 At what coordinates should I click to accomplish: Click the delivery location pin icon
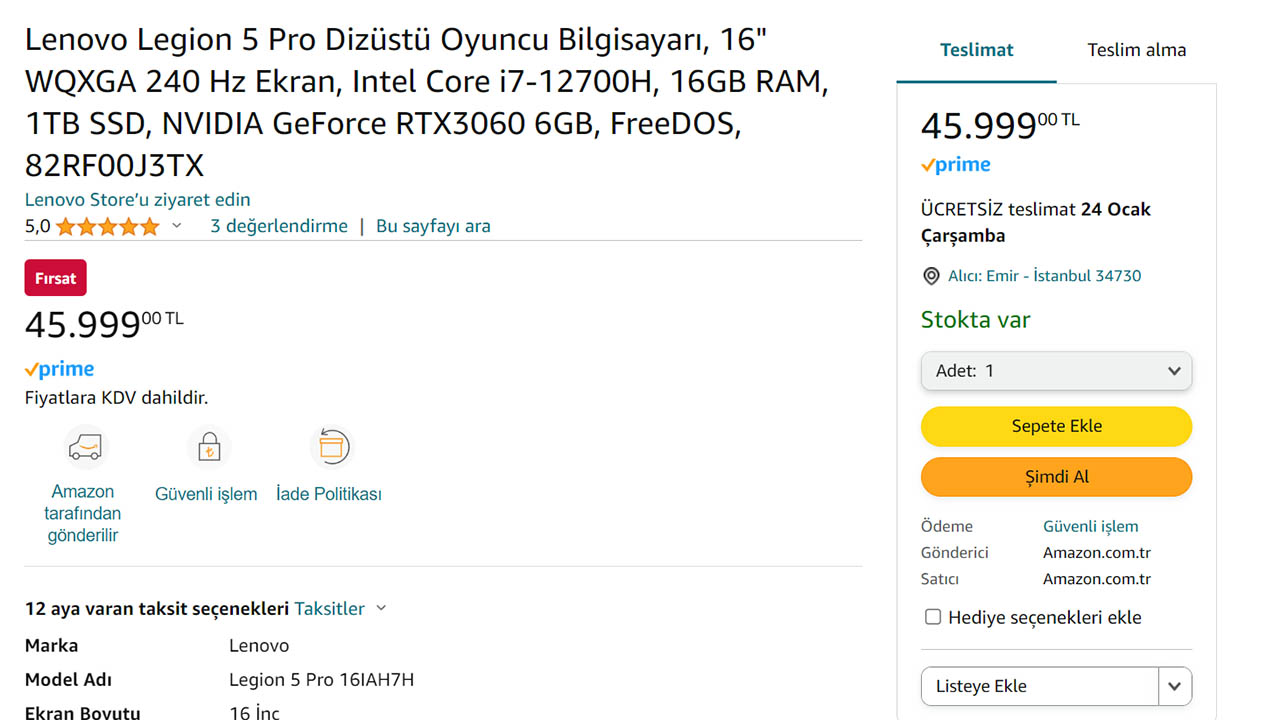point(931,276)
